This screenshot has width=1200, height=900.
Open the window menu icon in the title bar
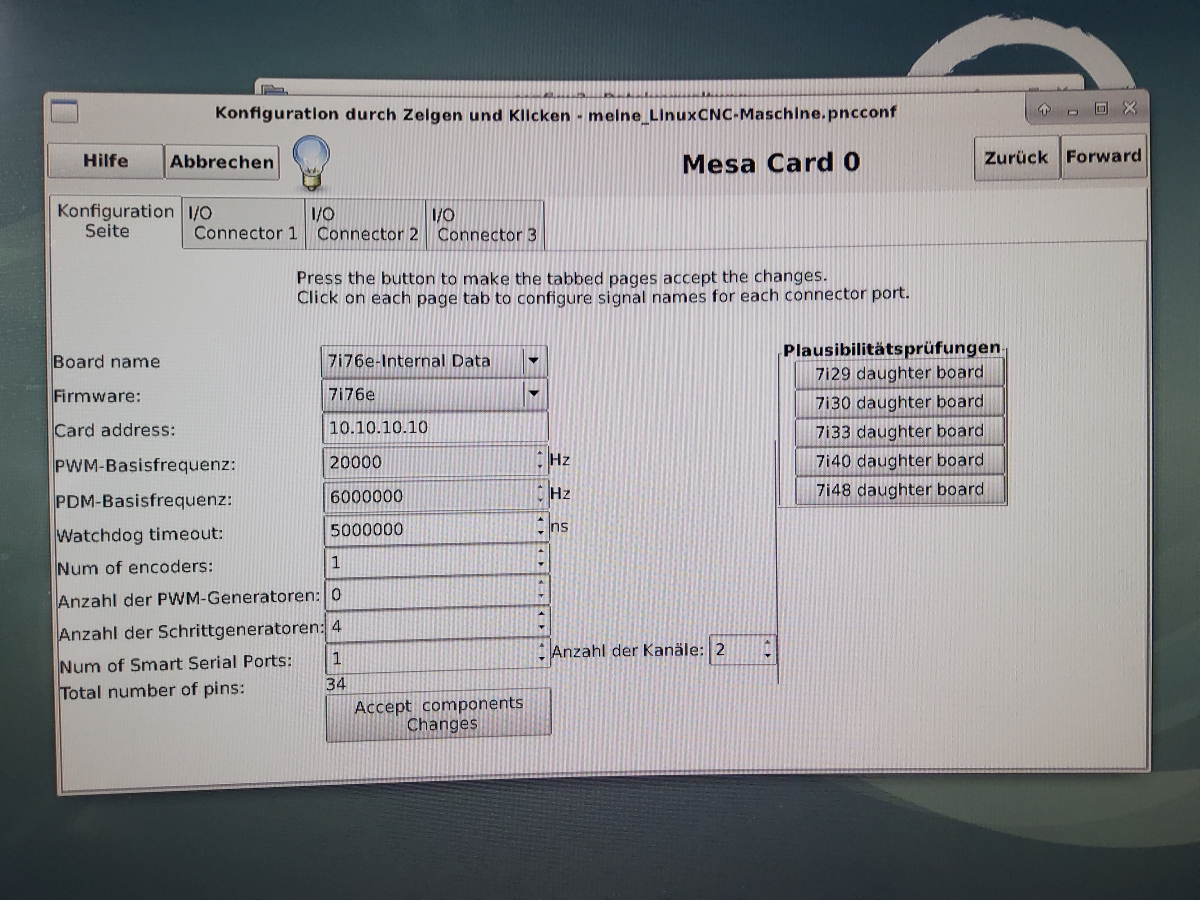tap(64, 110)
